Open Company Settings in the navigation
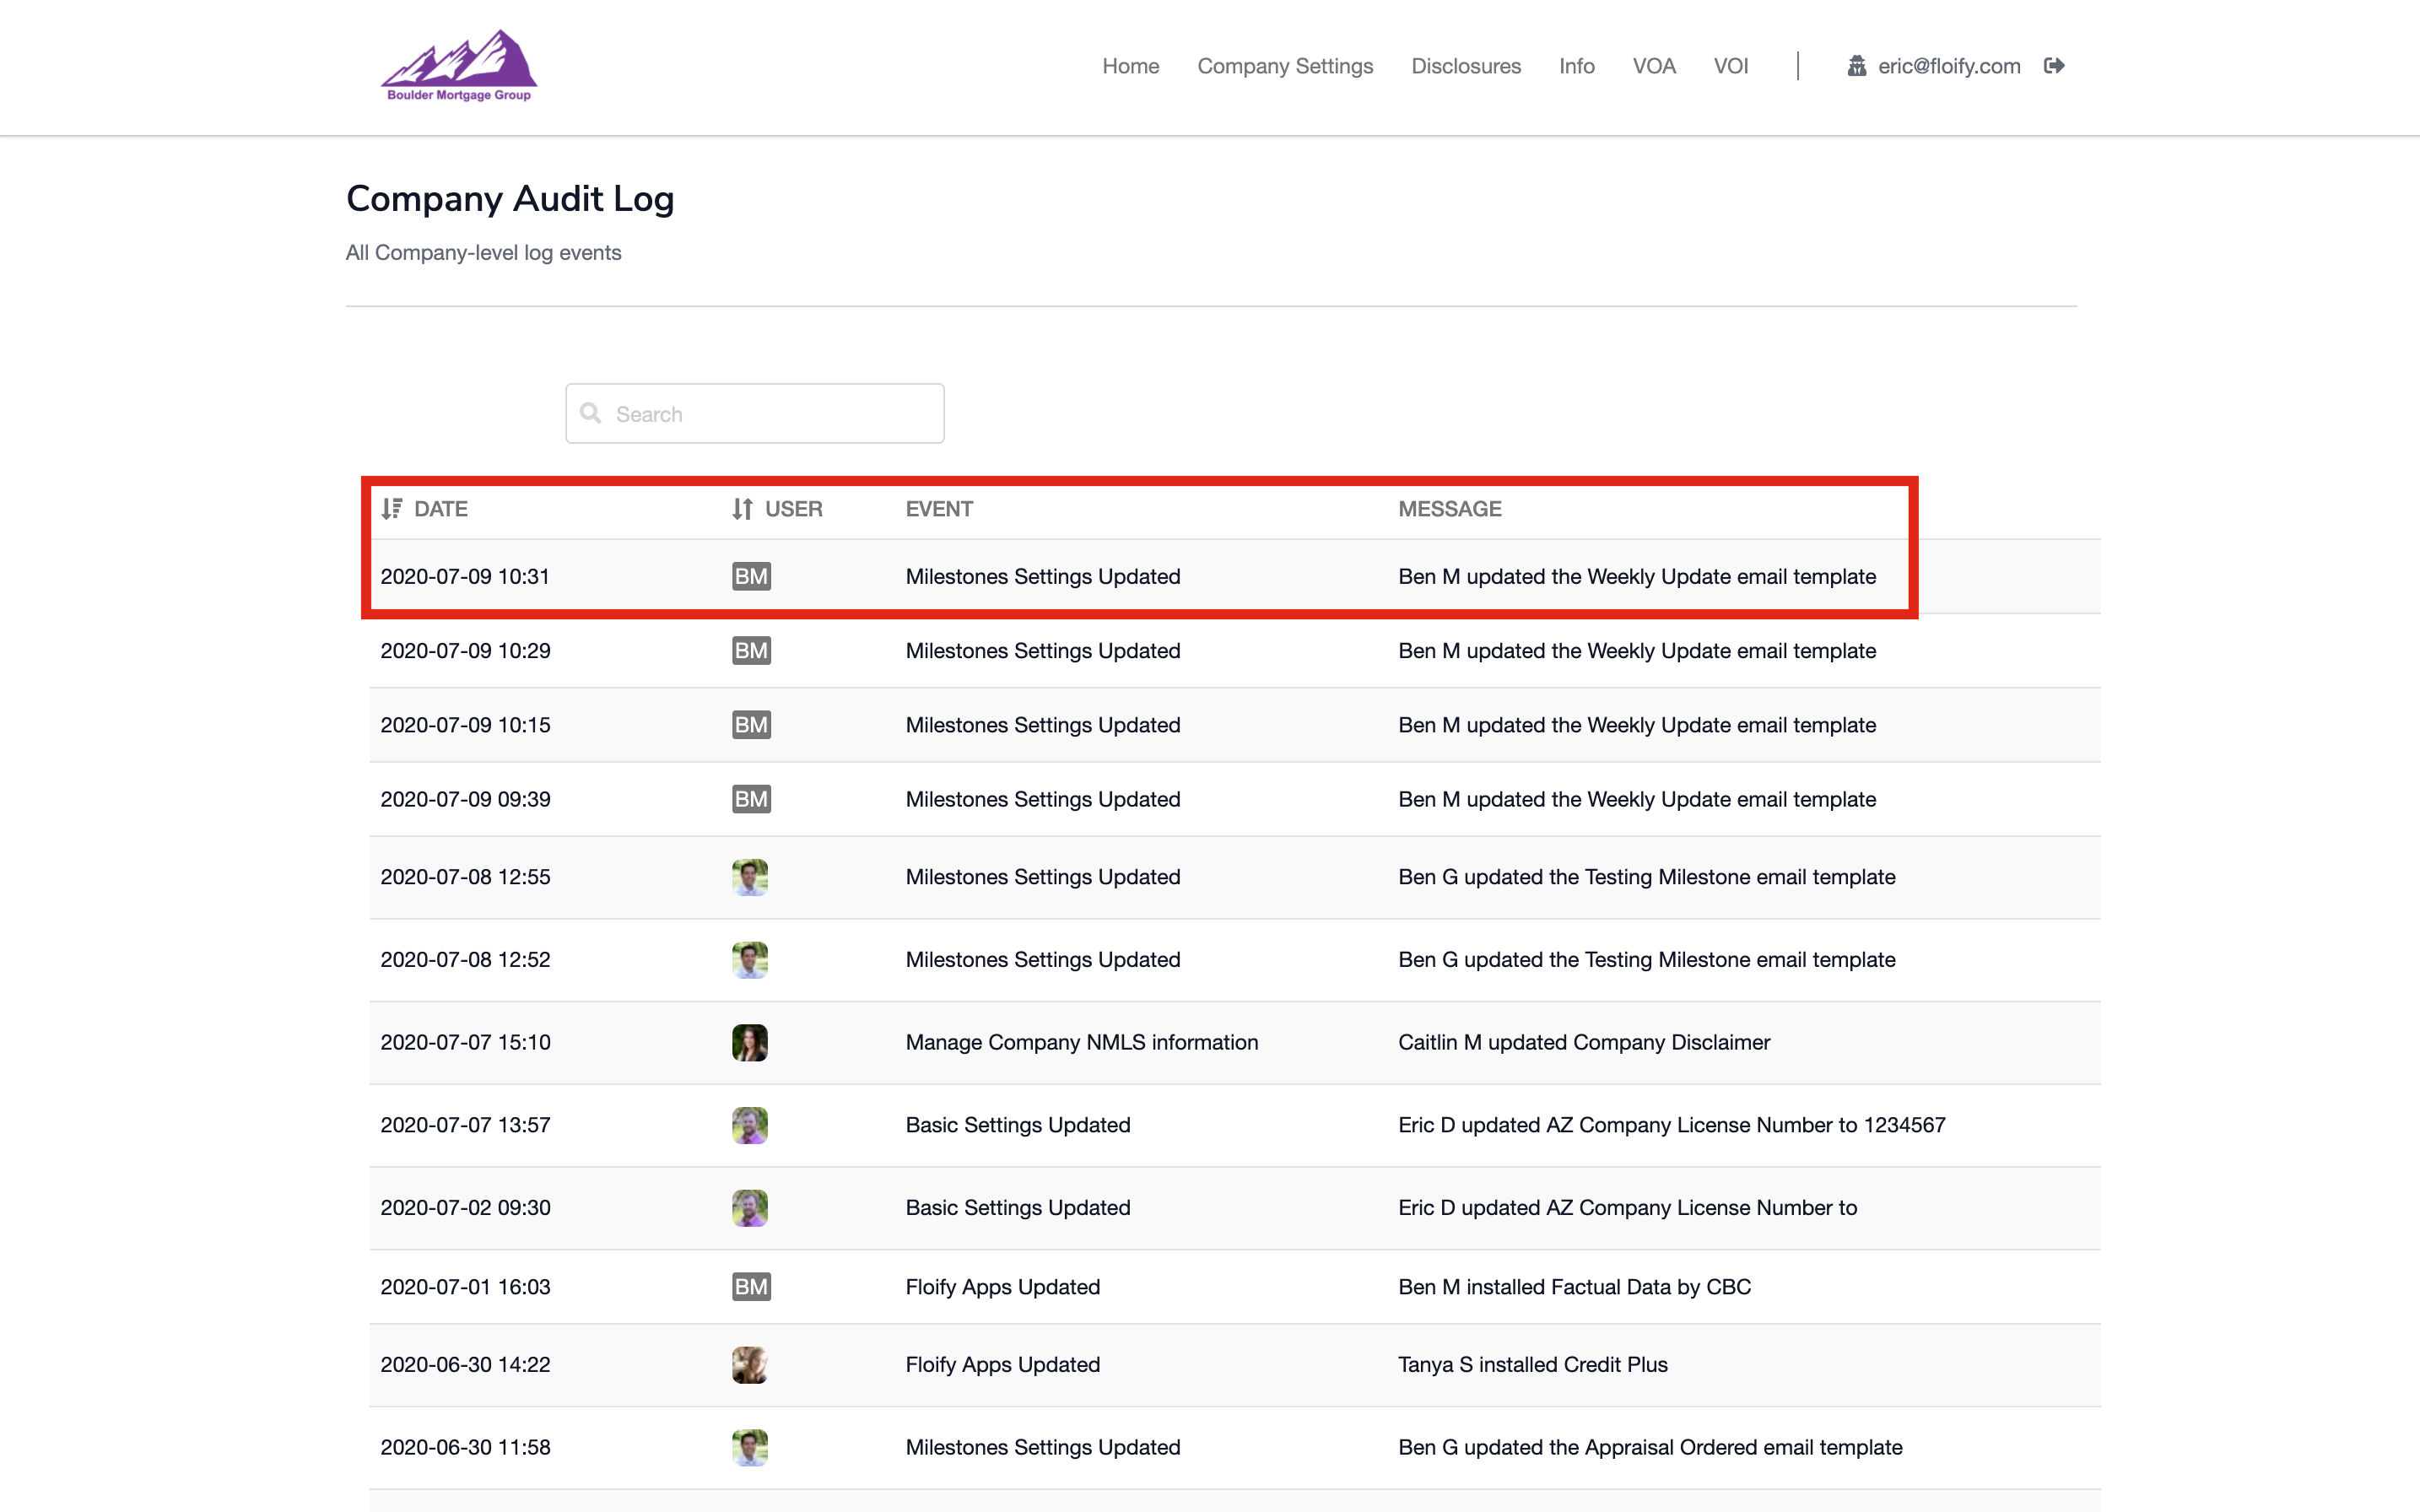The width and height of the screenshot is (2420, 1512). click(1285, 66)
